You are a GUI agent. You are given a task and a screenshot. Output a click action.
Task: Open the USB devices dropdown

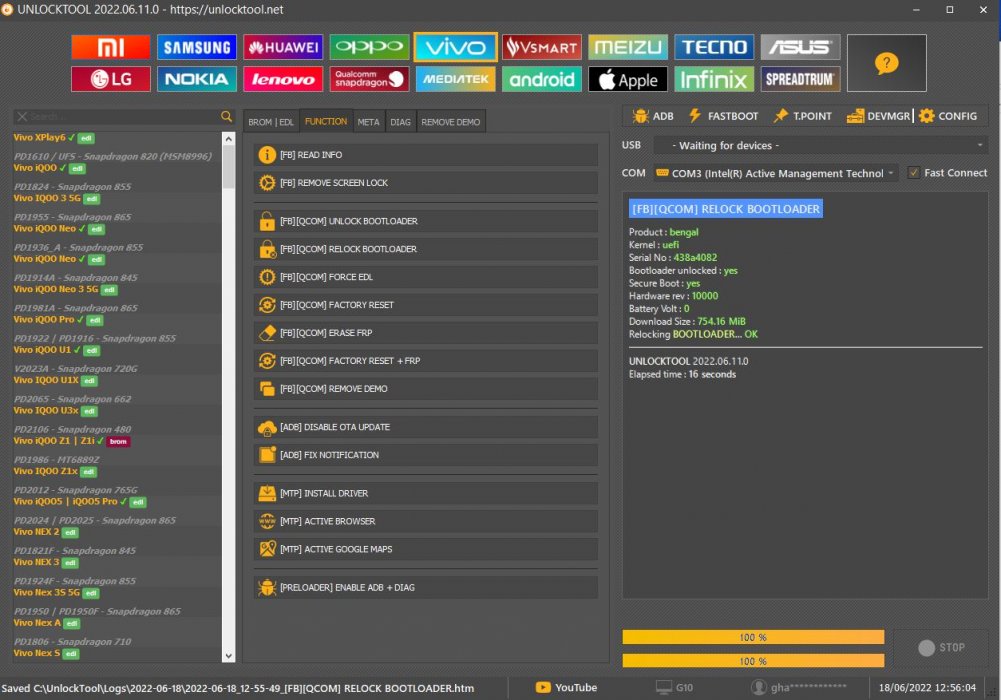[x=821, y=145]
